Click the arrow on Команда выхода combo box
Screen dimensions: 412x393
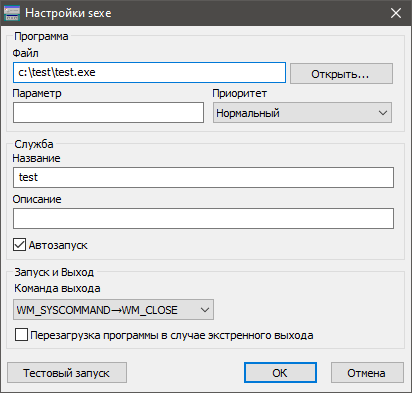tap(205, 310)
